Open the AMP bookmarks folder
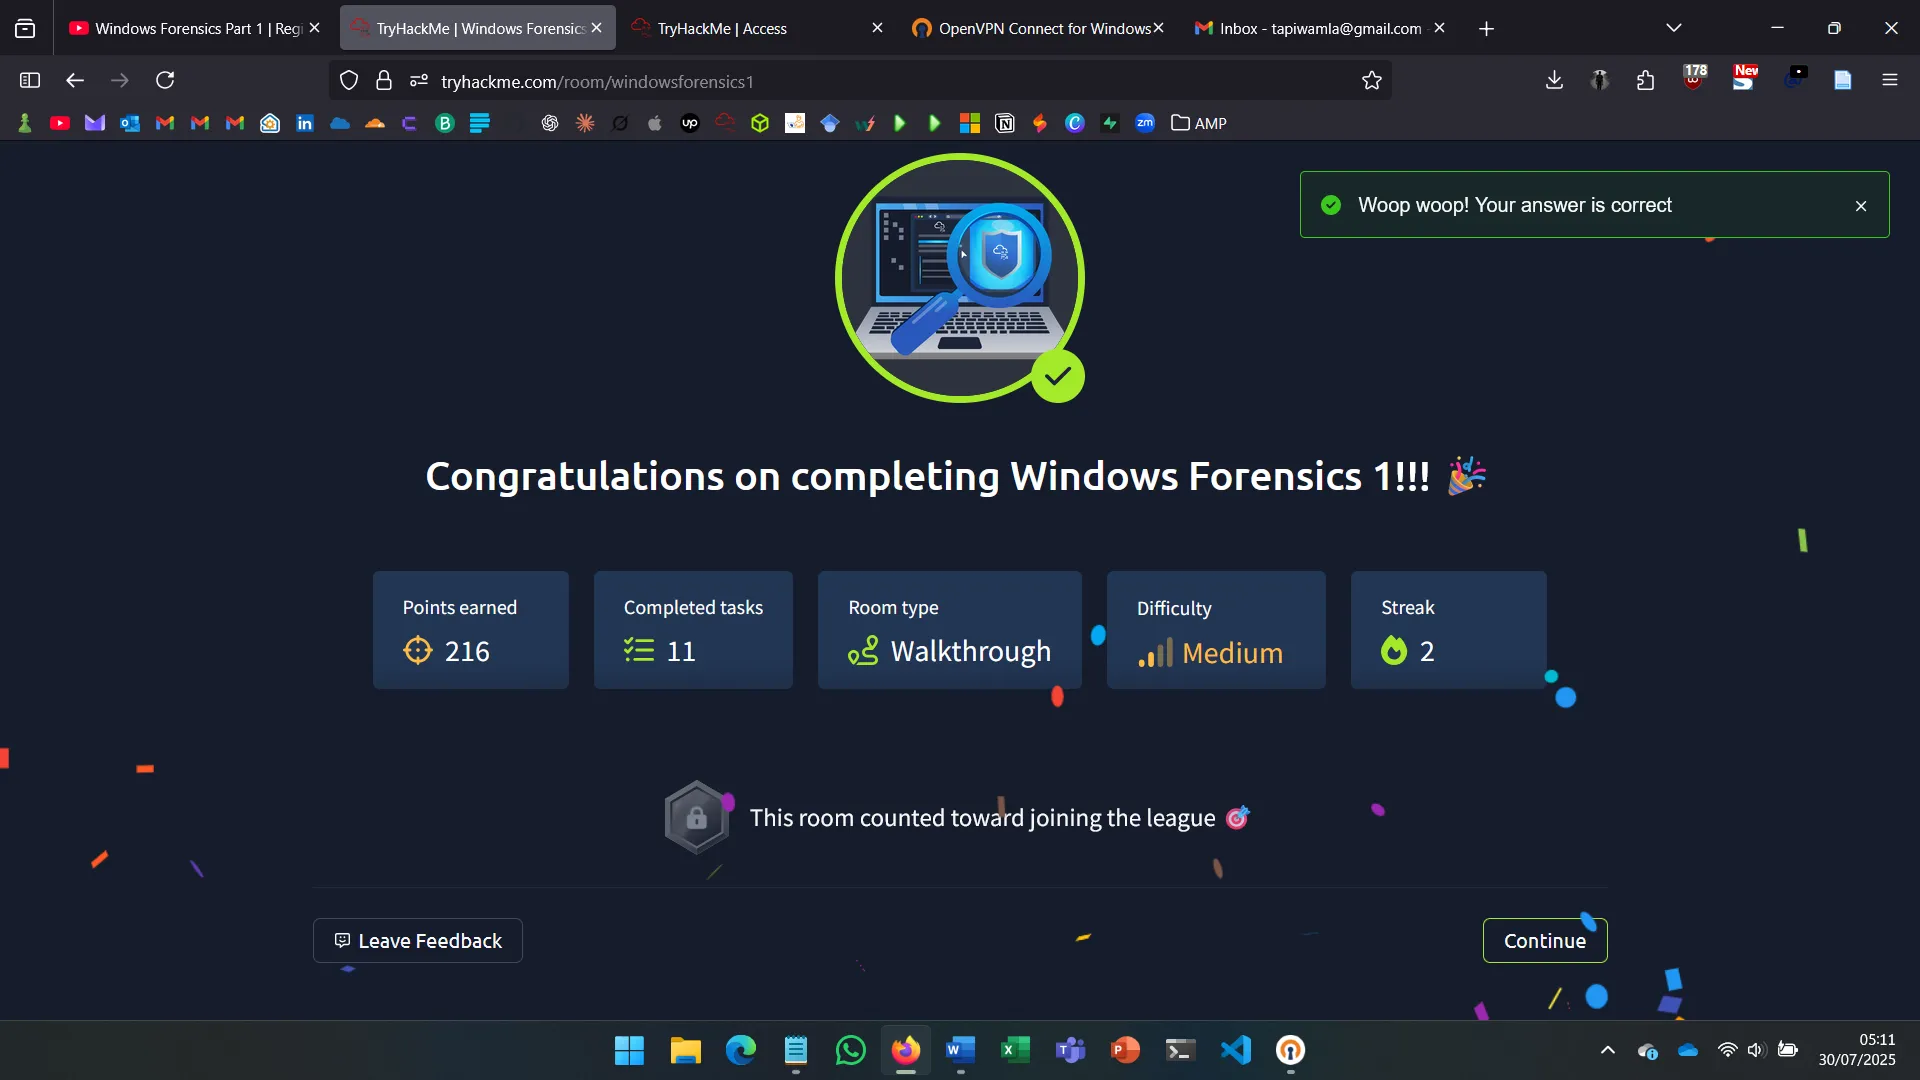1920x1080 pixels. click(x=1199, y=123)
